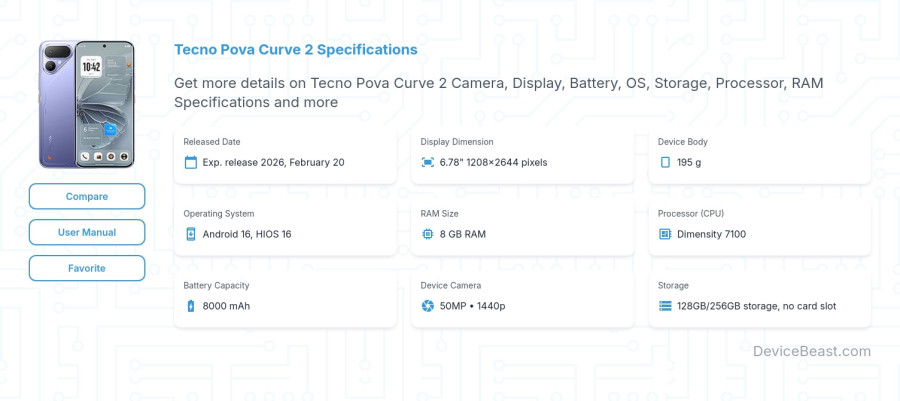The image size is (900, 401).
Task: Click the storage icon beside 128GB/256GB storage
Action: pos(665,306)
